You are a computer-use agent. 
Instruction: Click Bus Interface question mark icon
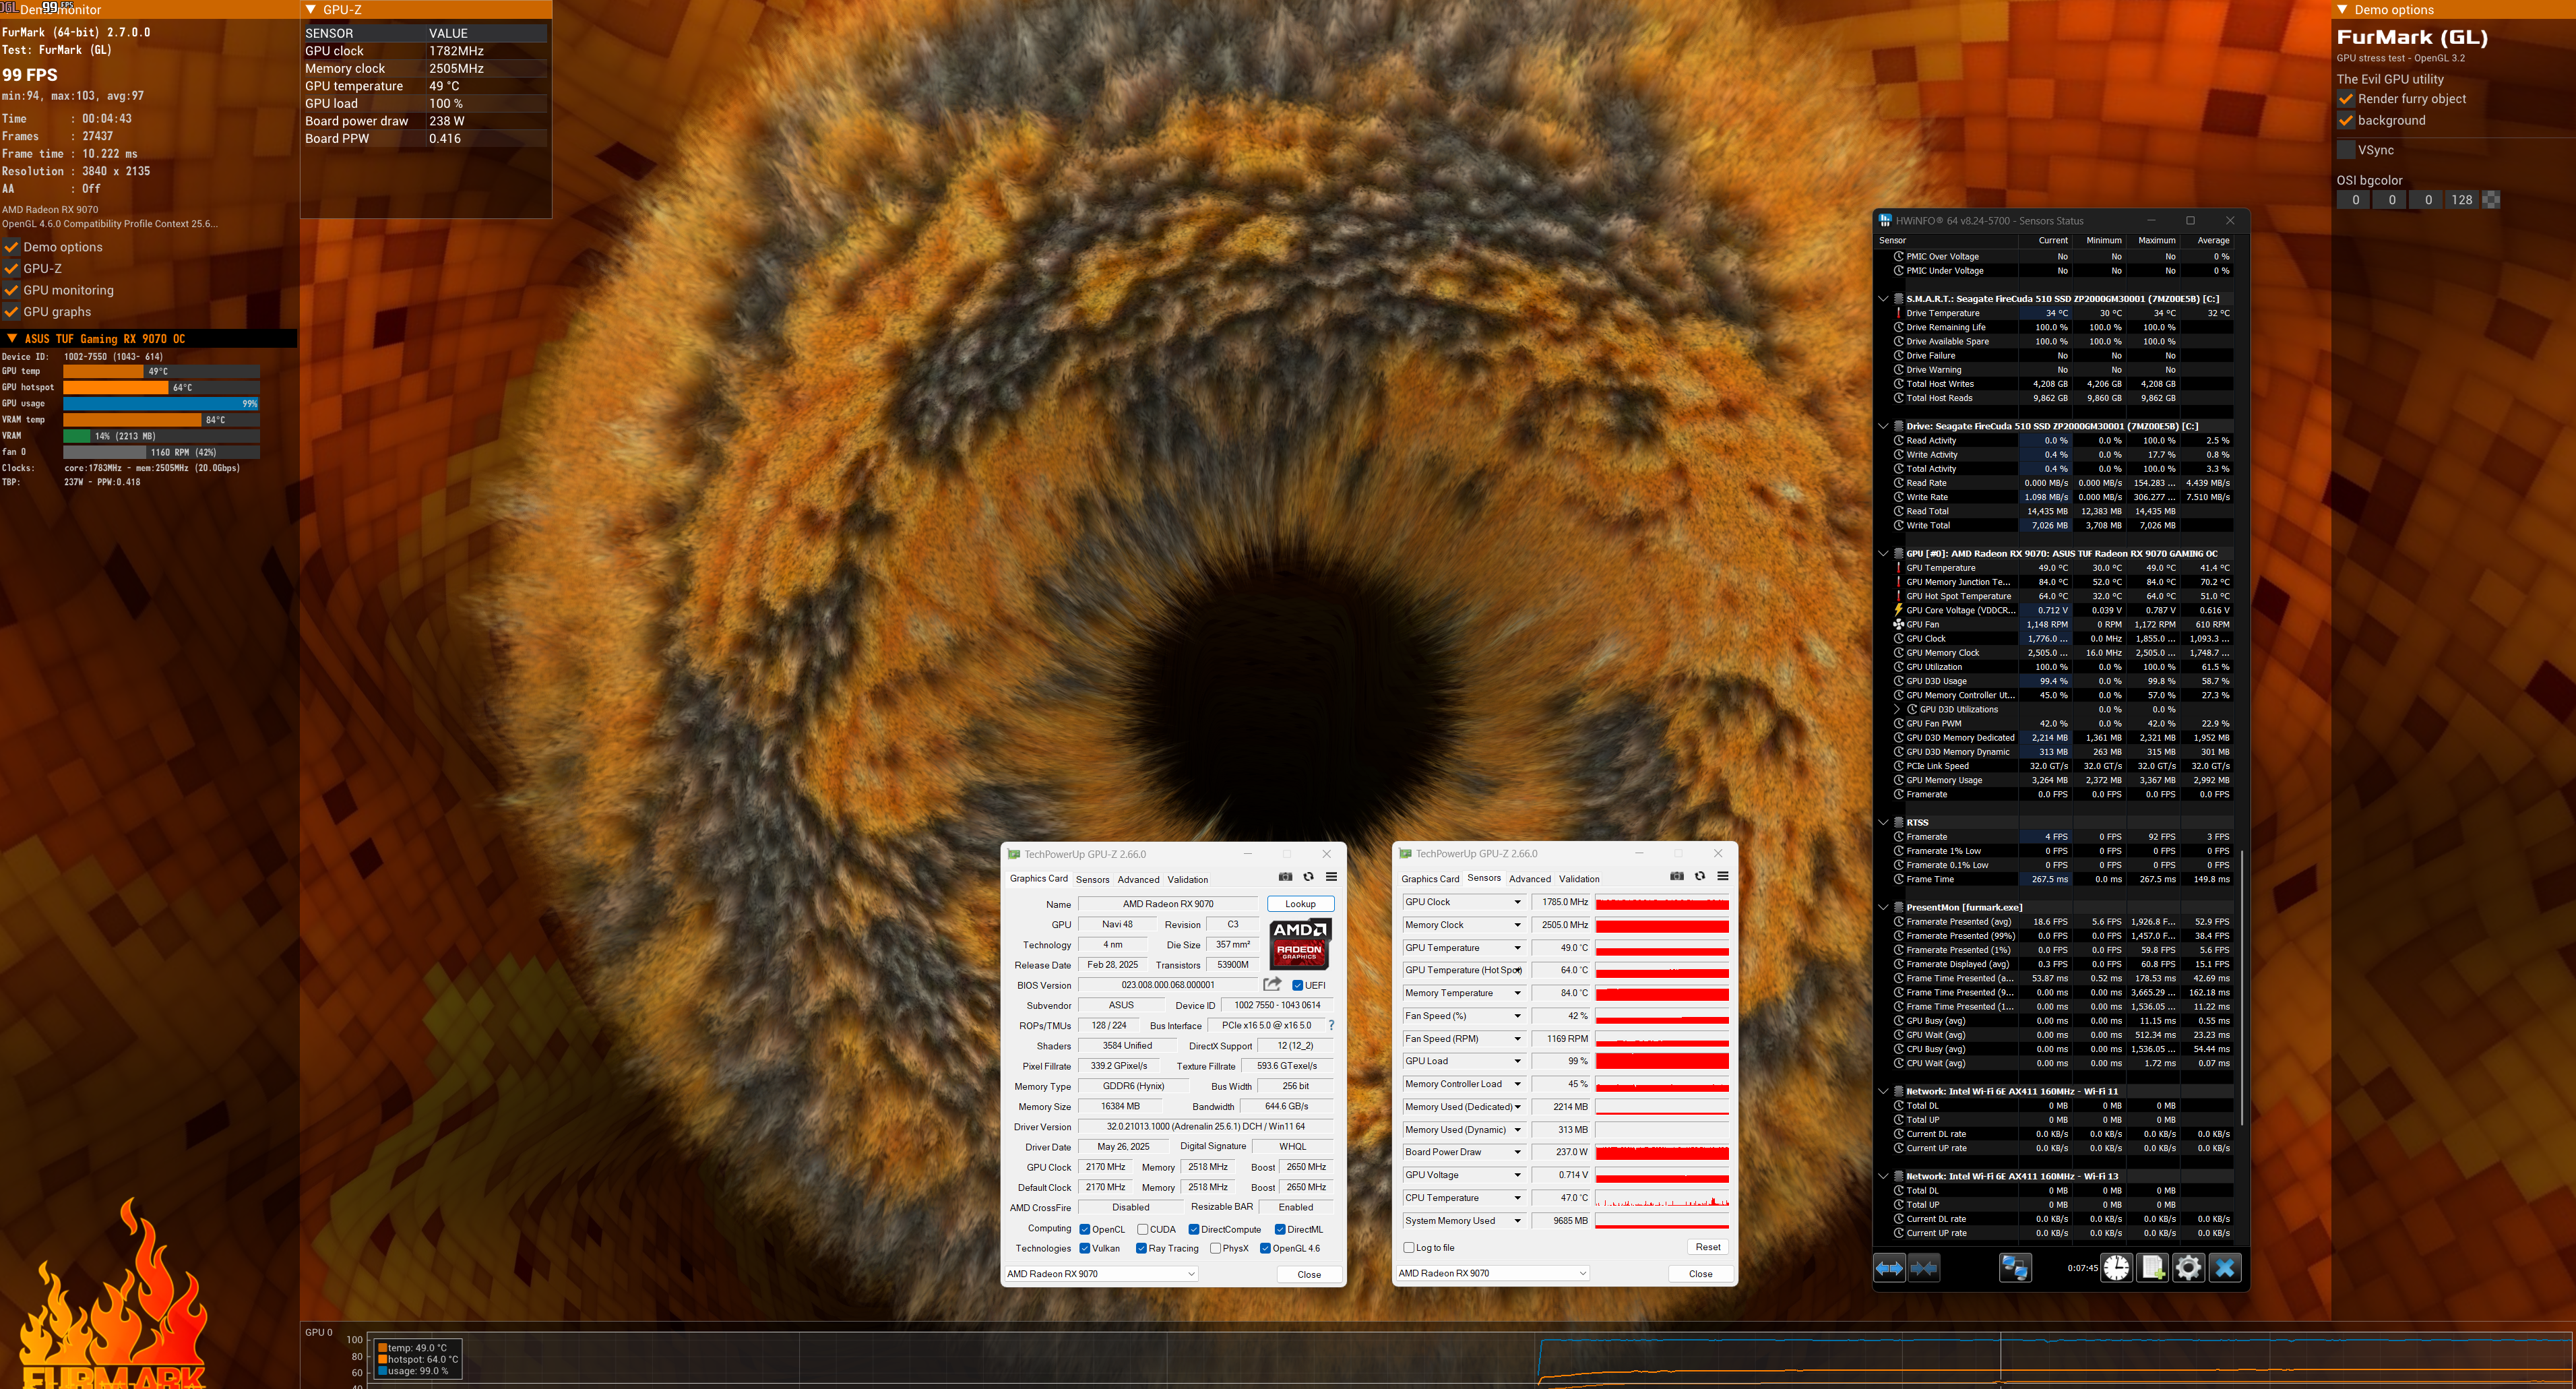1331,1025
